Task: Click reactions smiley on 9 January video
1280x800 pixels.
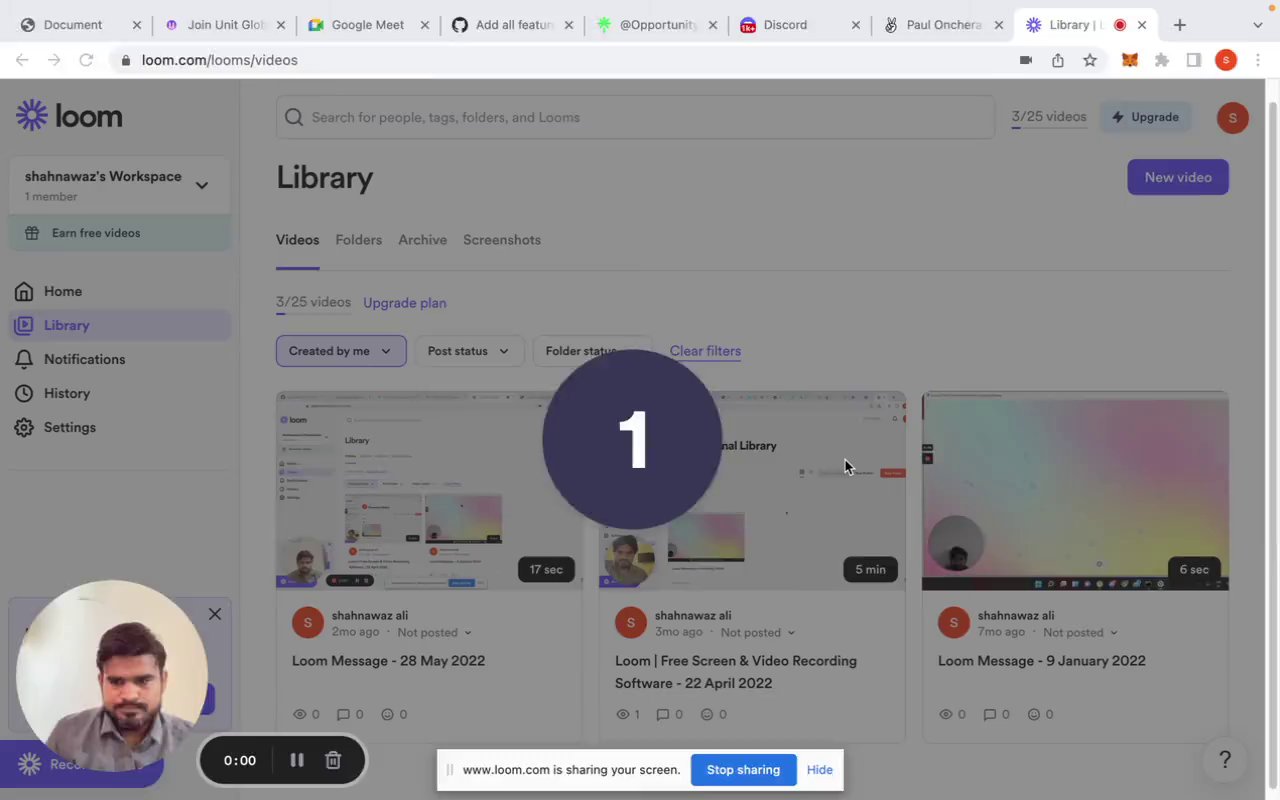Action: point(1033,714)
